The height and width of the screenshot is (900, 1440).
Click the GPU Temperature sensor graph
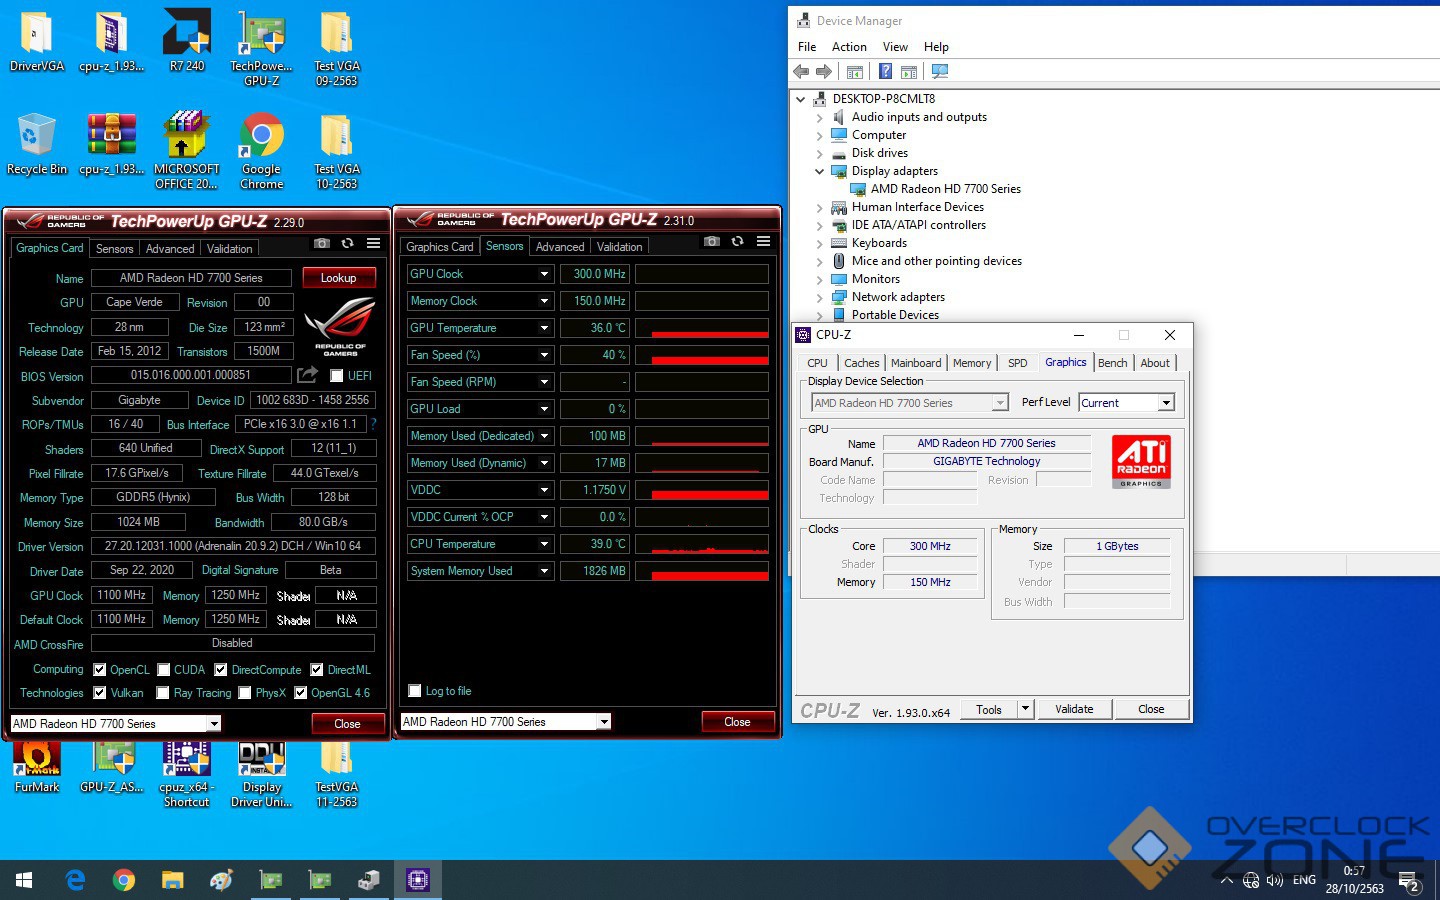tap(702, 328)
